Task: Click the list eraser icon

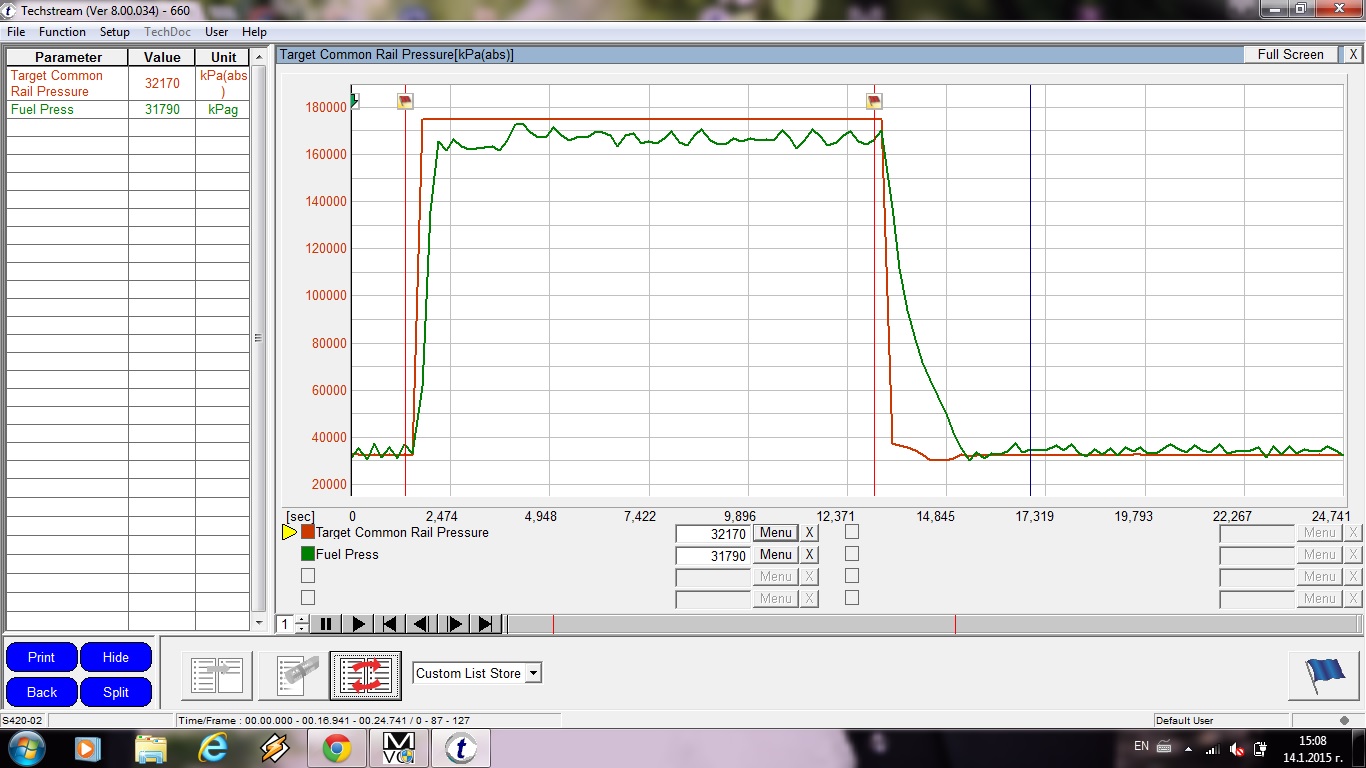Action: 292,675
